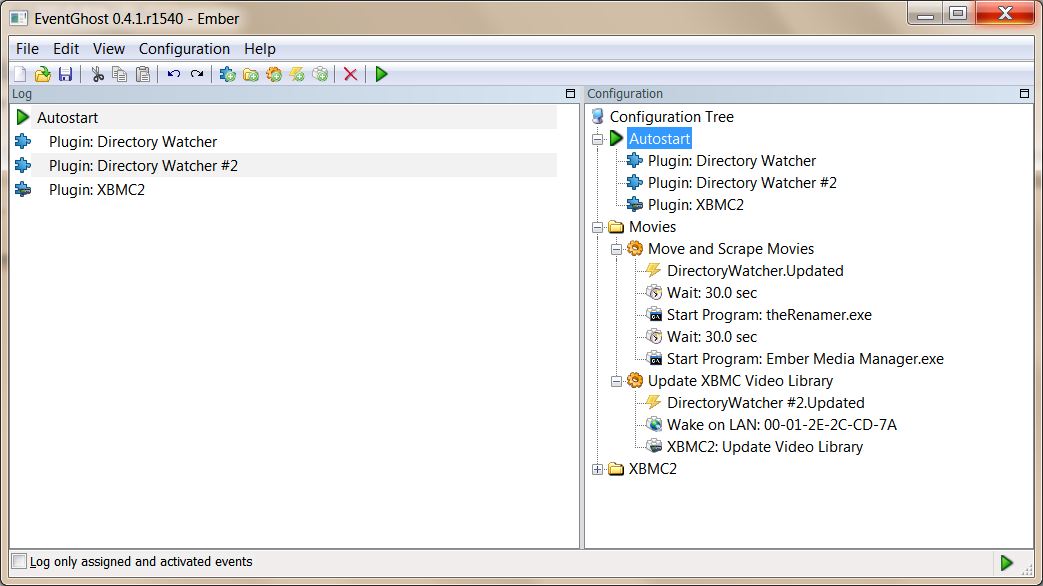
Task: Click the red X delete toolbar icon
Action: tap(351, 74)
